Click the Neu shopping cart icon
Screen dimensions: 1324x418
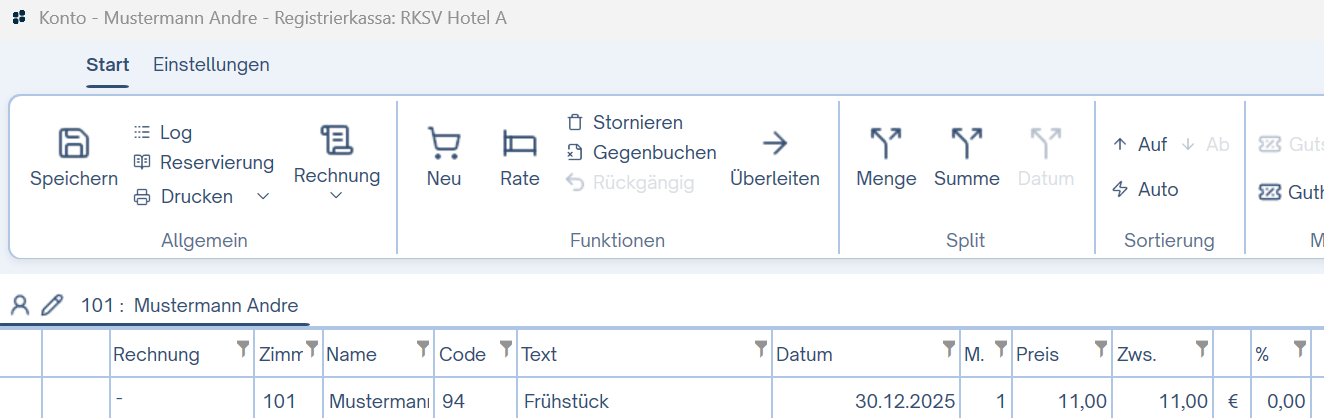[443, 143]
